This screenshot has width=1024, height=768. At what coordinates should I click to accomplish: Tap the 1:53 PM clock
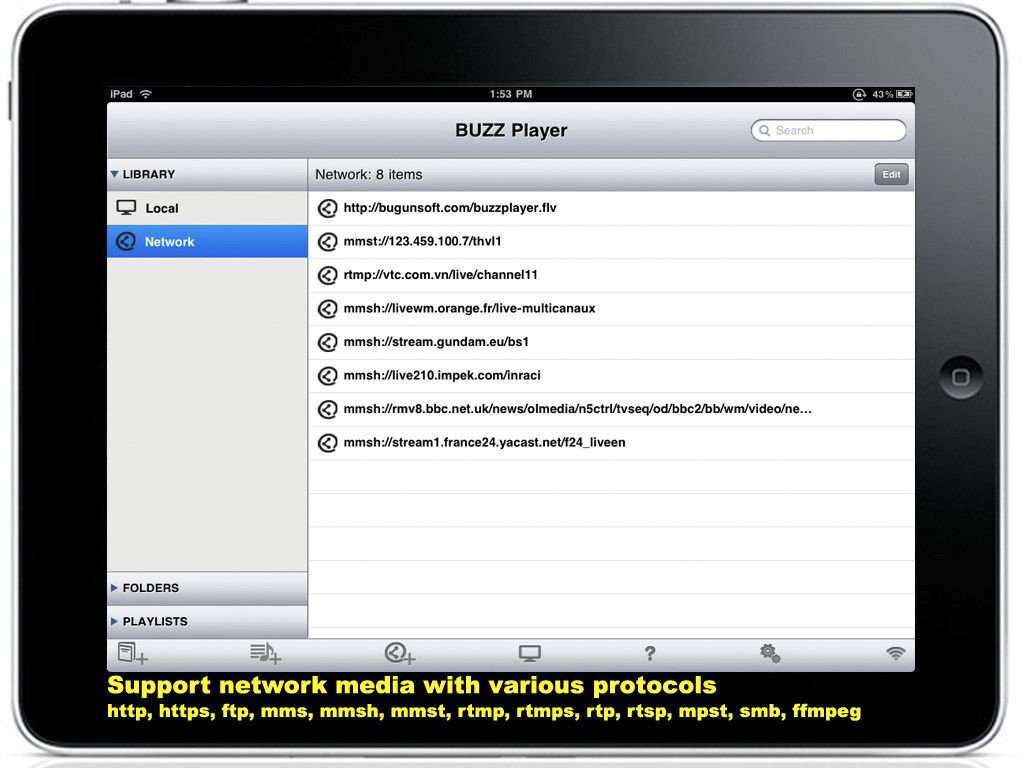tap(511, 94)
